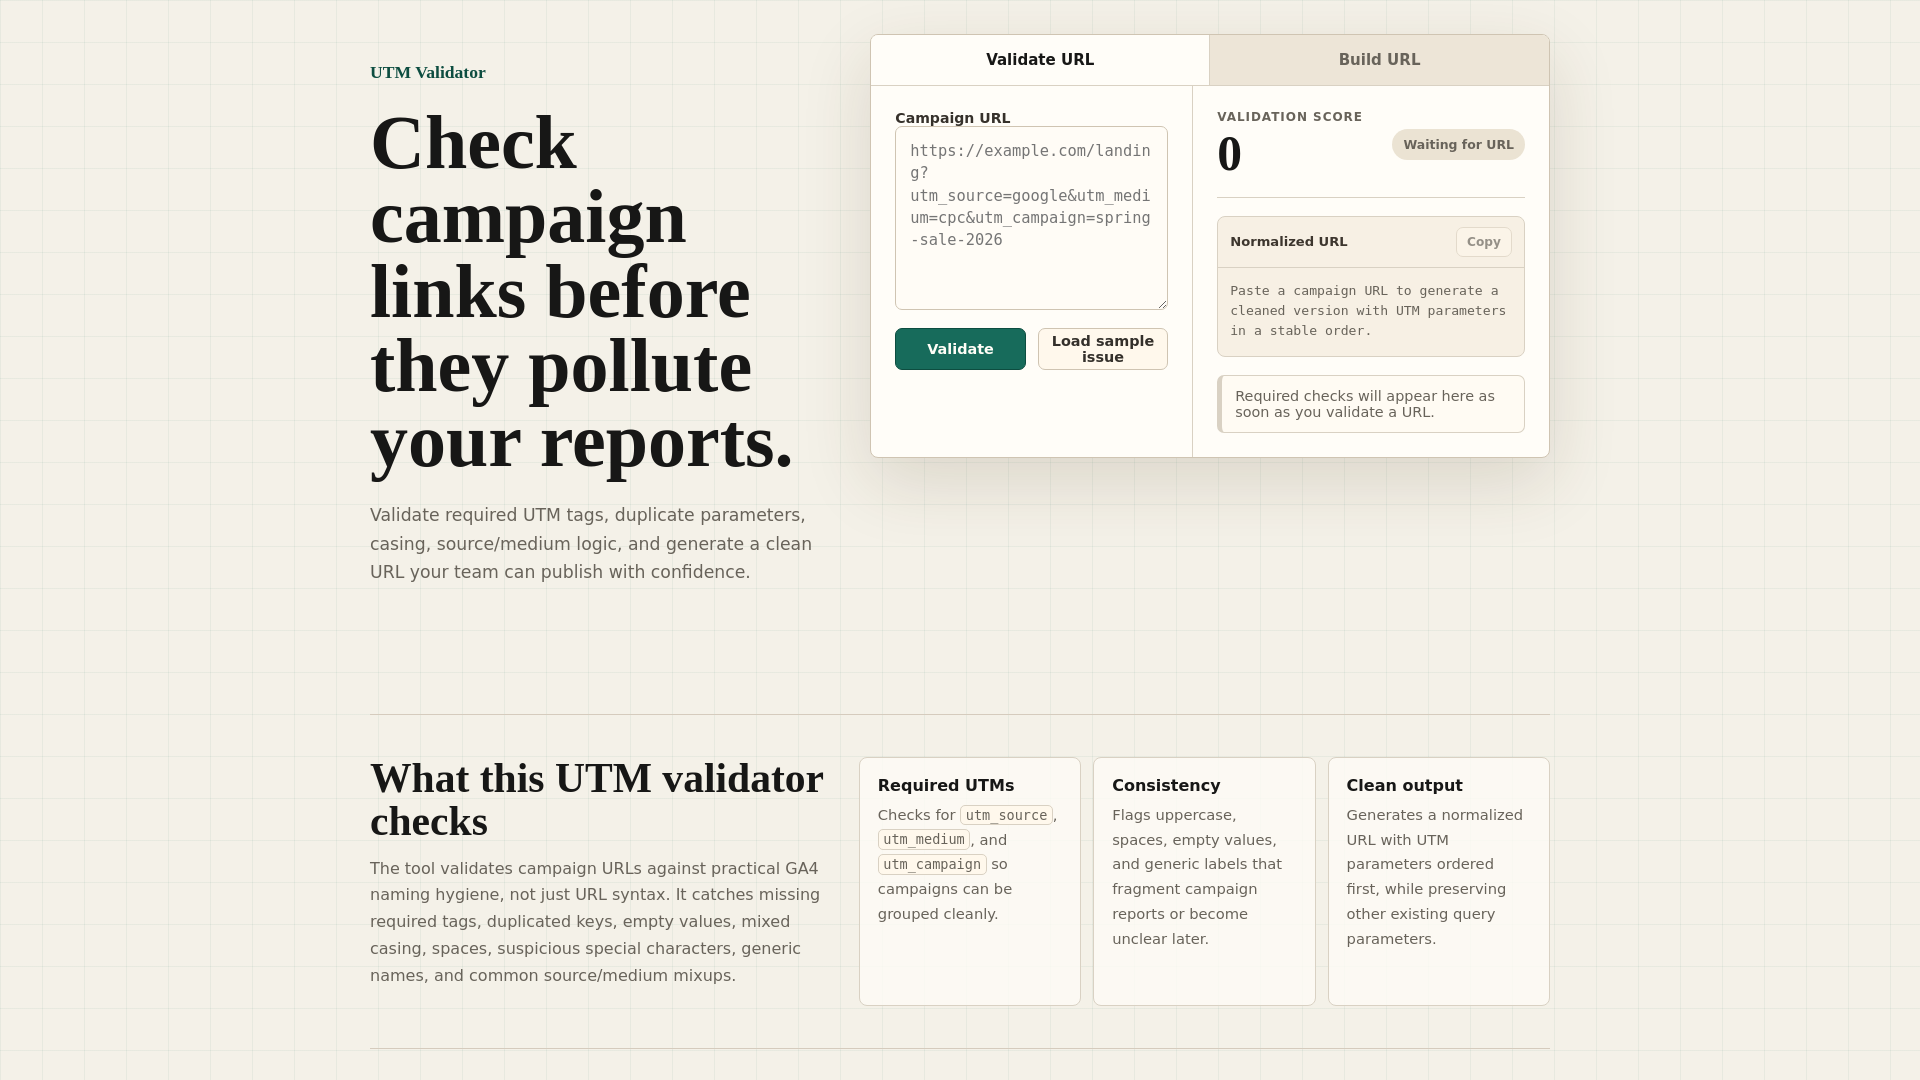Click the 'Paste a campaign URL' placeholder text
The width and height of the screenshot is (1920, 1080).
[x=1368, y=311]
